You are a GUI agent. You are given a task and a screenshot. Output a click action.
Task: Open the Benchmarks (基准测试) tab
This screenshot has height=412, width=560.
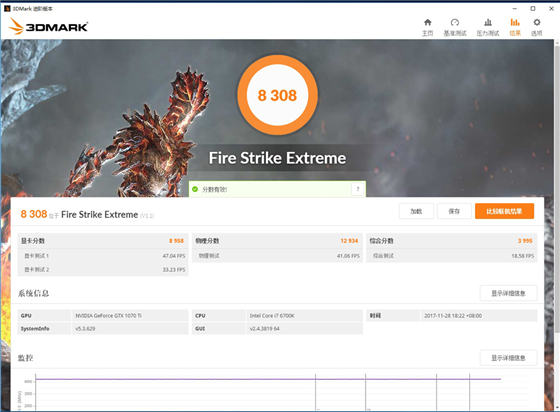point(455,27)
